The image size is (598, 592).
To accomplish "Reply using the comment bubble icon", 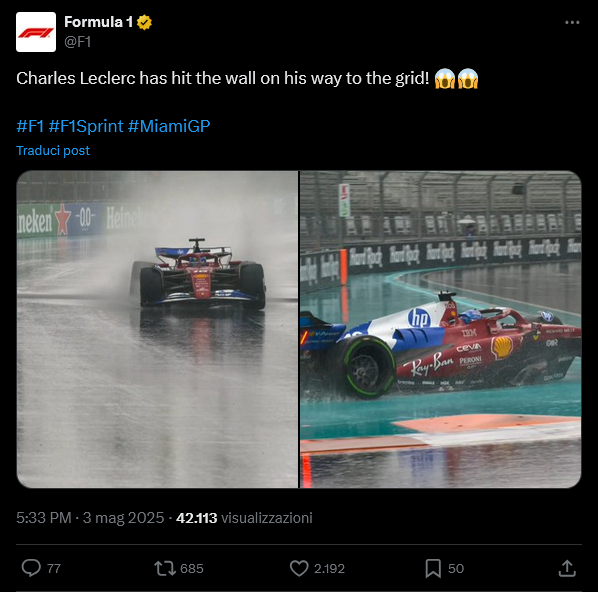I will [31, 568].
